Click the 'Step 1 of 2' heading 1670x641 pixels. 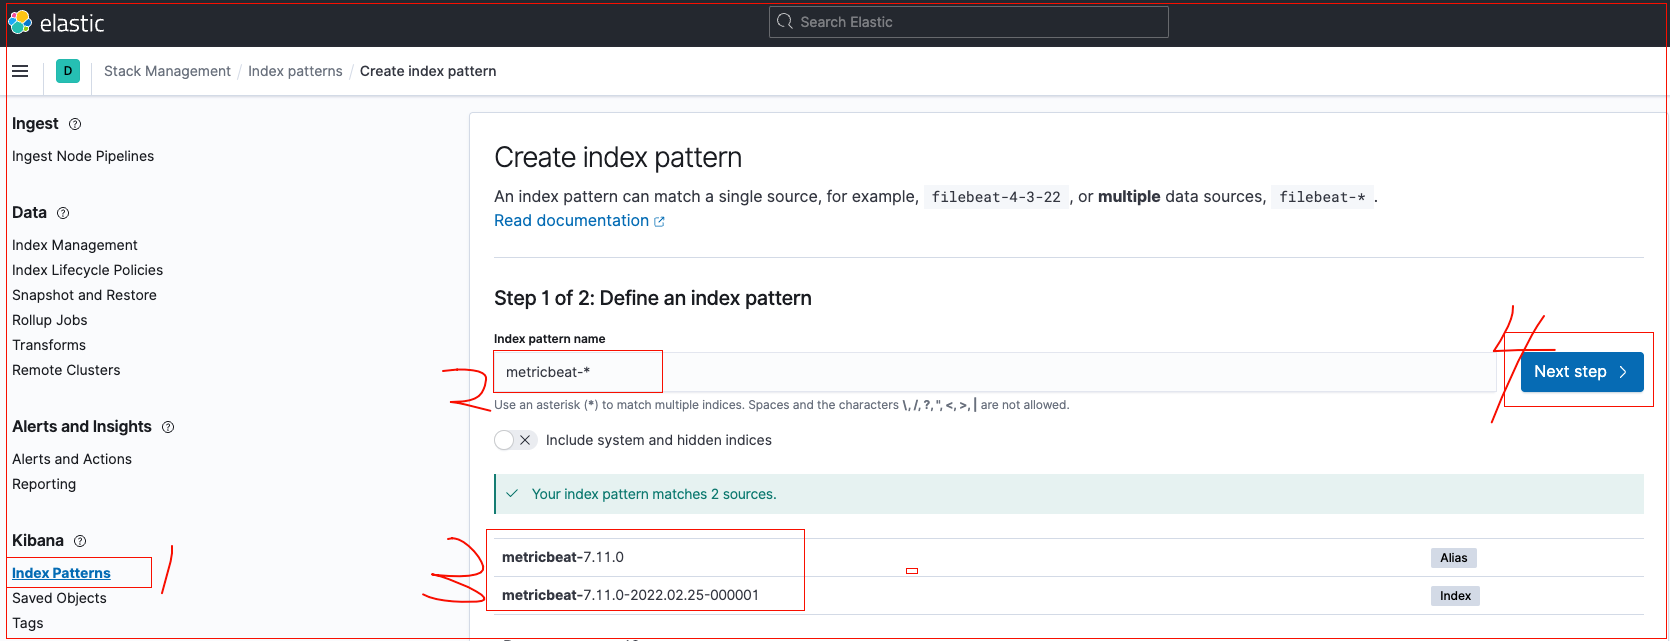(x=653, y=298)
